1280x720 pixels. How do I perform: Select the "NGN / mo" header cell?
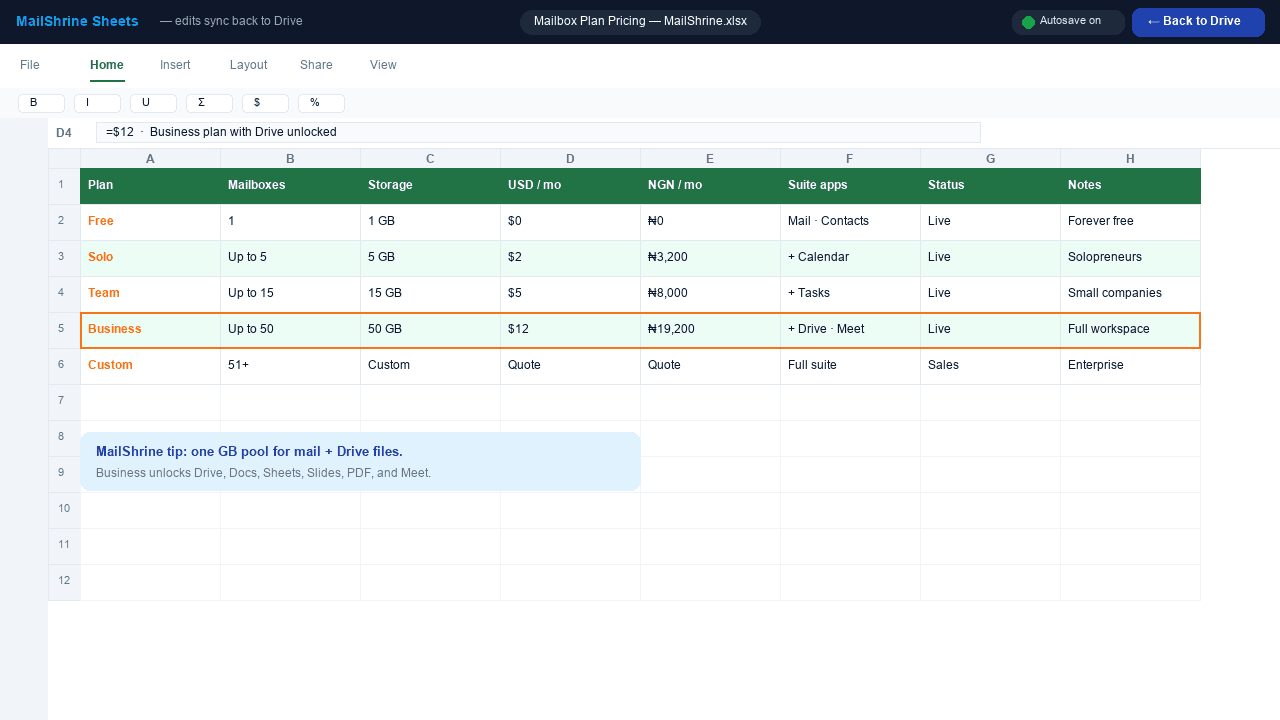pyautogui.click(x=710, y=187)
